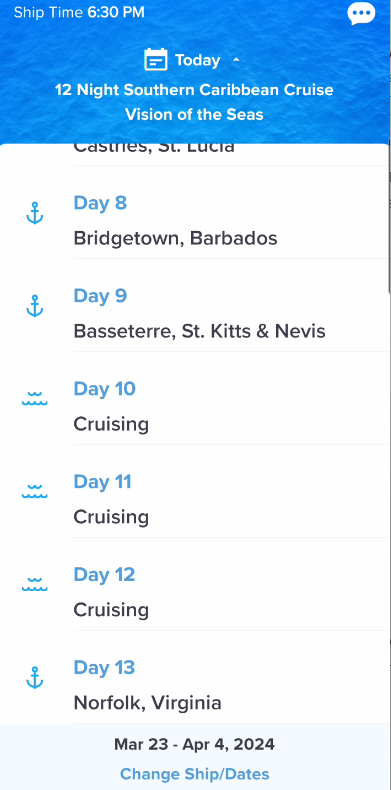Click the anchor icon for Day 13
Screen dimensions: 391x790
coord(35,677)
